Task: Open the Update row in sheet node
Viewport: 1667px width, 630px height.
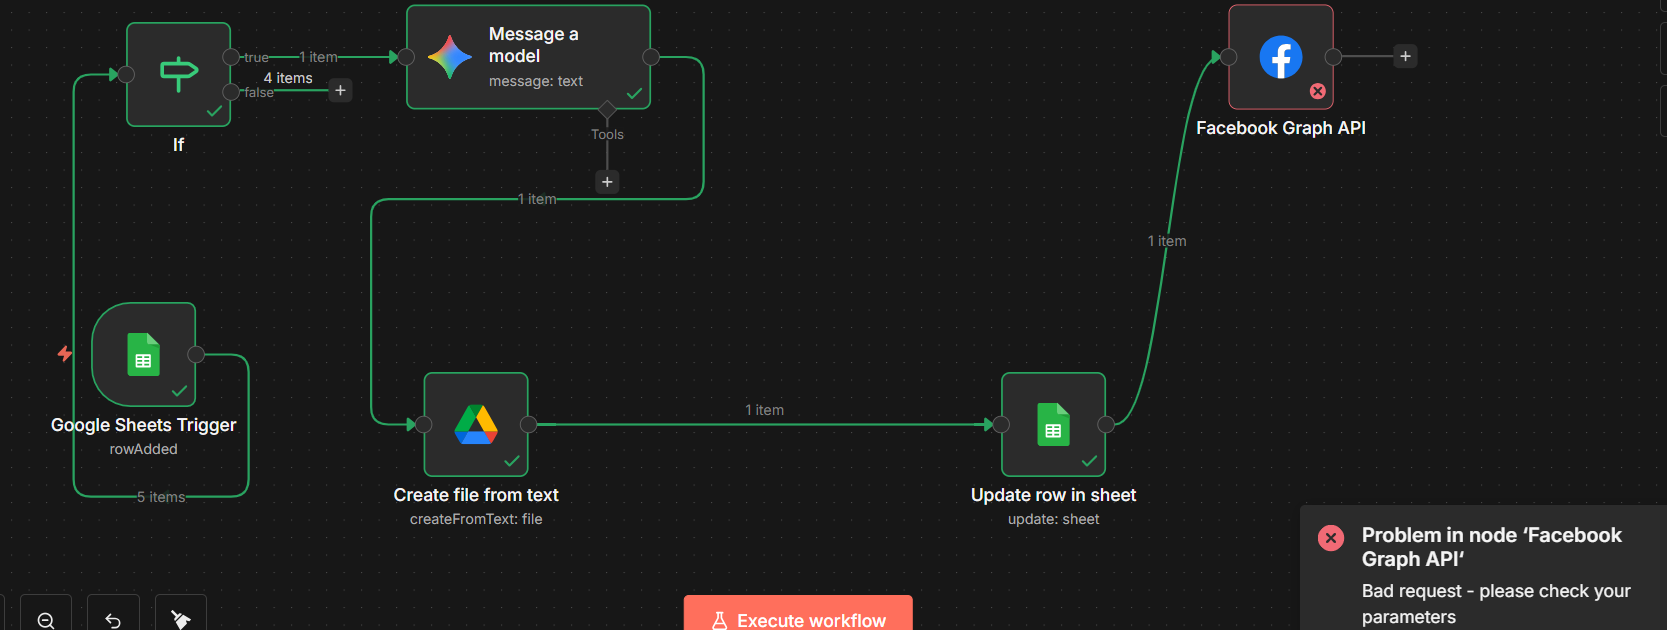Action: 1053,424
